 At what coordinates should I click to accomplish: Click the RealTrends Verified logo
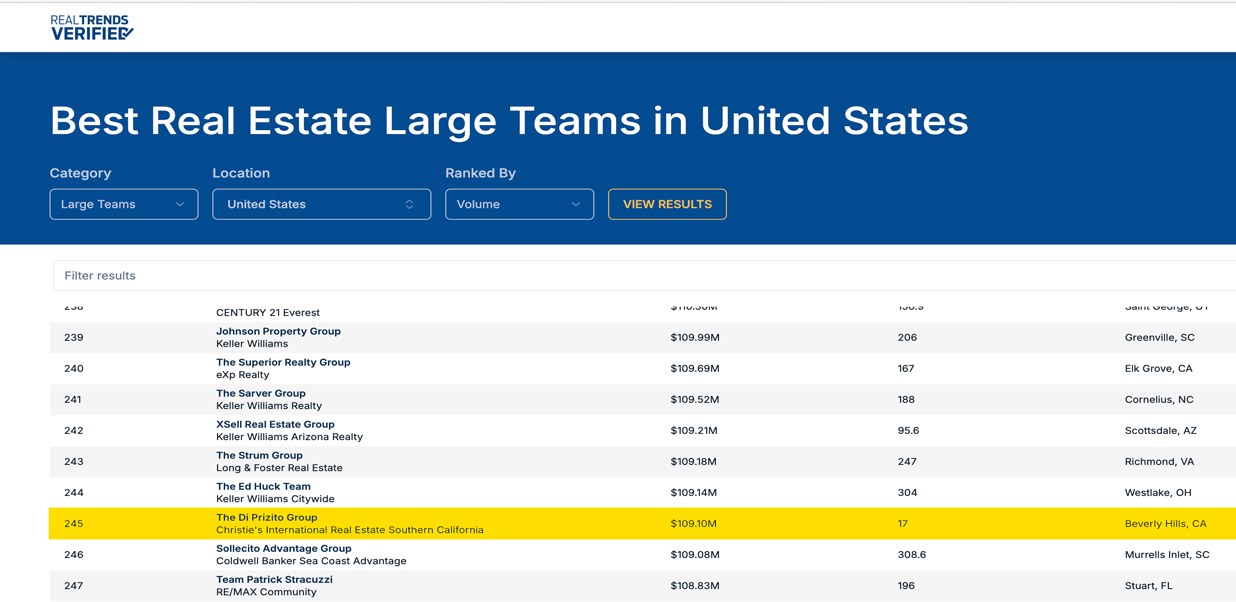coord(92,27)
